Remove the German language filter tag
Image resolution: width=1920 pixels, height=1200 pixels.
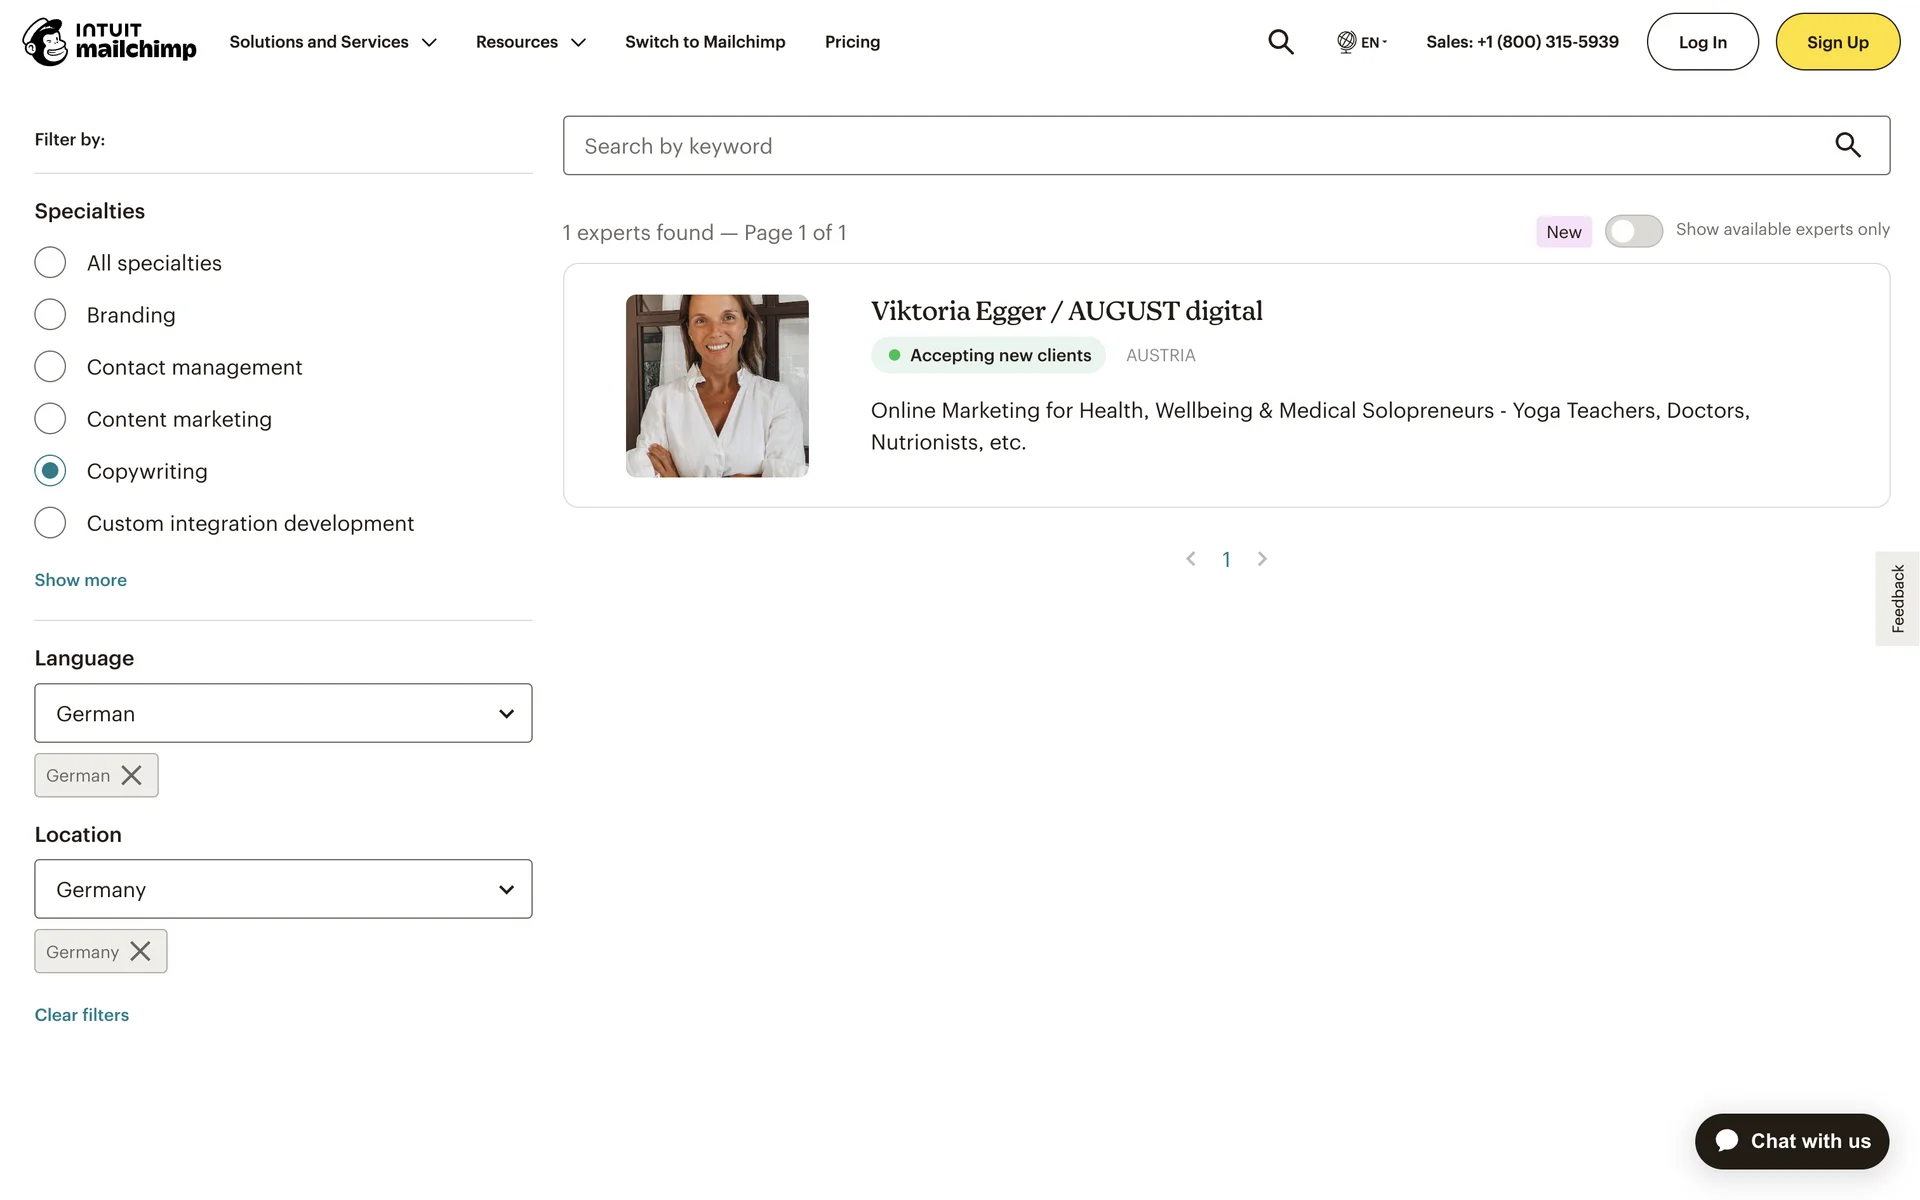pyautogui.click(x=131, y=775)
